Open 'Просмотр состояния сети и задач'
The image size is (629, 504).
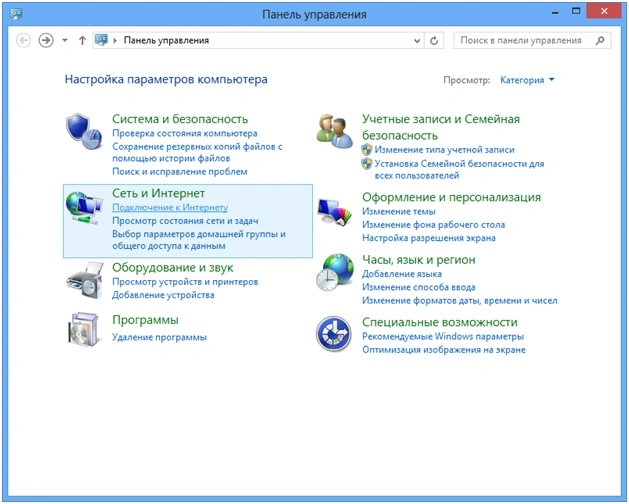pyautogui.click(x=185, y=221)
